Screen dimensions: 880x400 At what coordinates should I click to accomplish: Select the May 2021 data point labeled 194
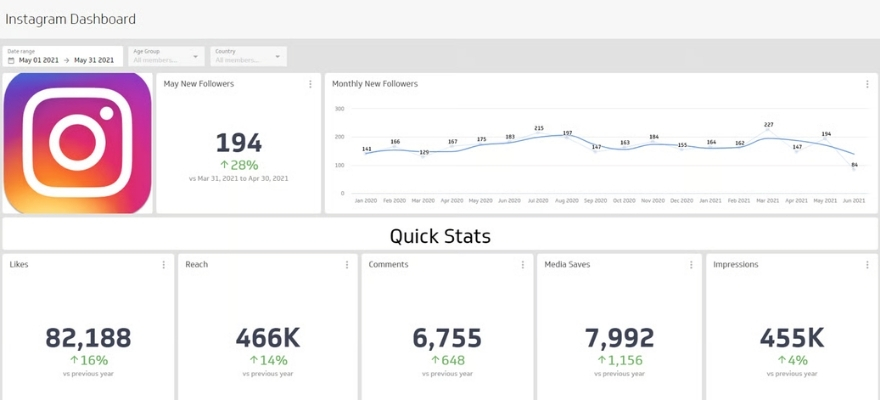(x=826, y=139)
